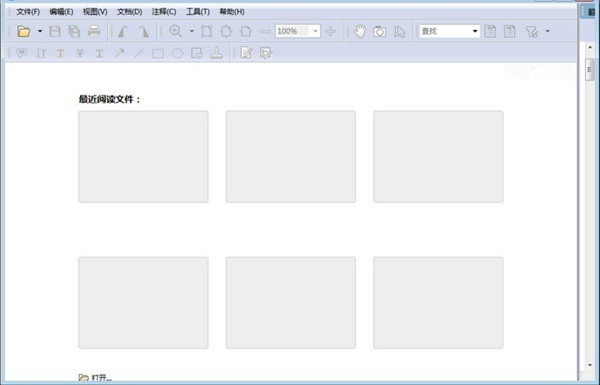600x385 pixels.
Task: Click the find previous page icon
Action: tap(490, 31)
